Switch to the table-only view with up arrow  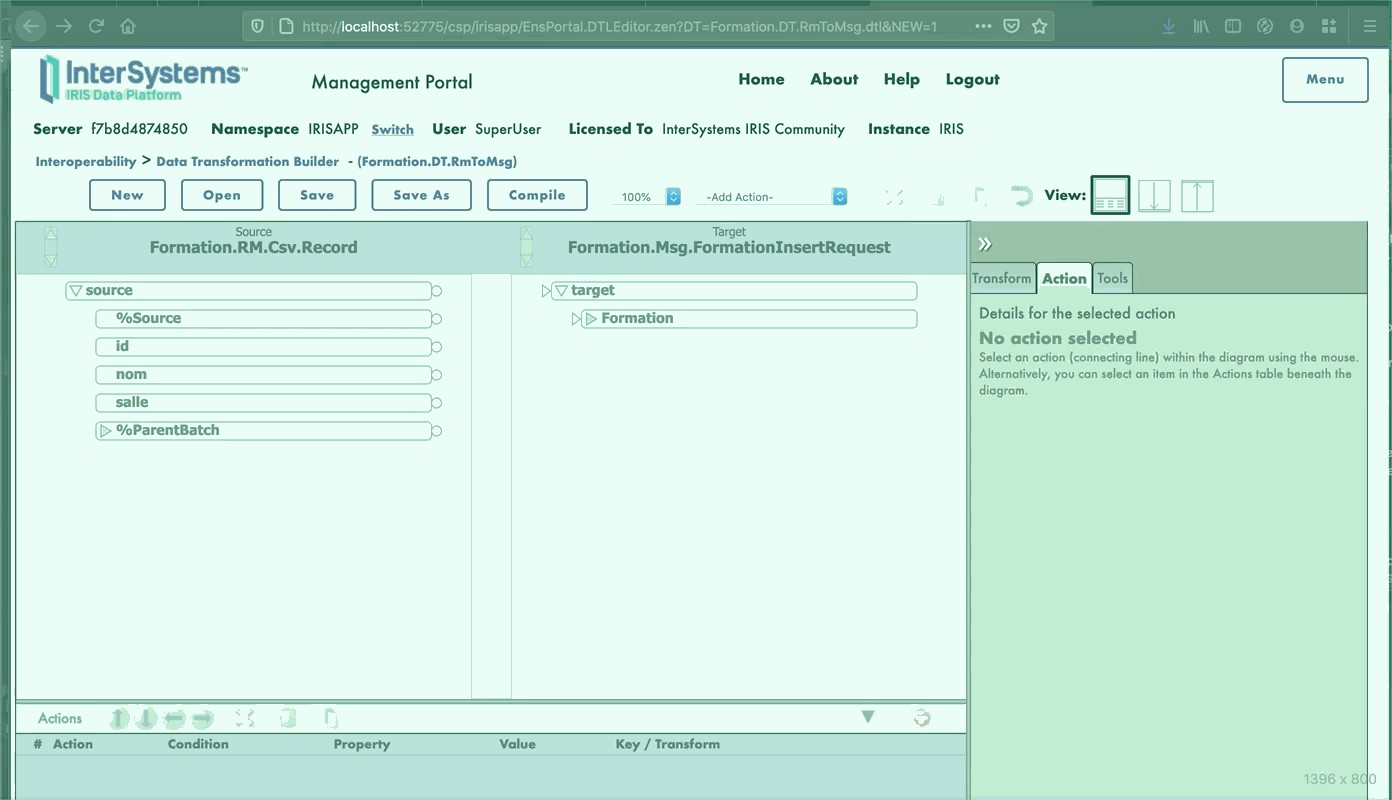click(1197, 195)
